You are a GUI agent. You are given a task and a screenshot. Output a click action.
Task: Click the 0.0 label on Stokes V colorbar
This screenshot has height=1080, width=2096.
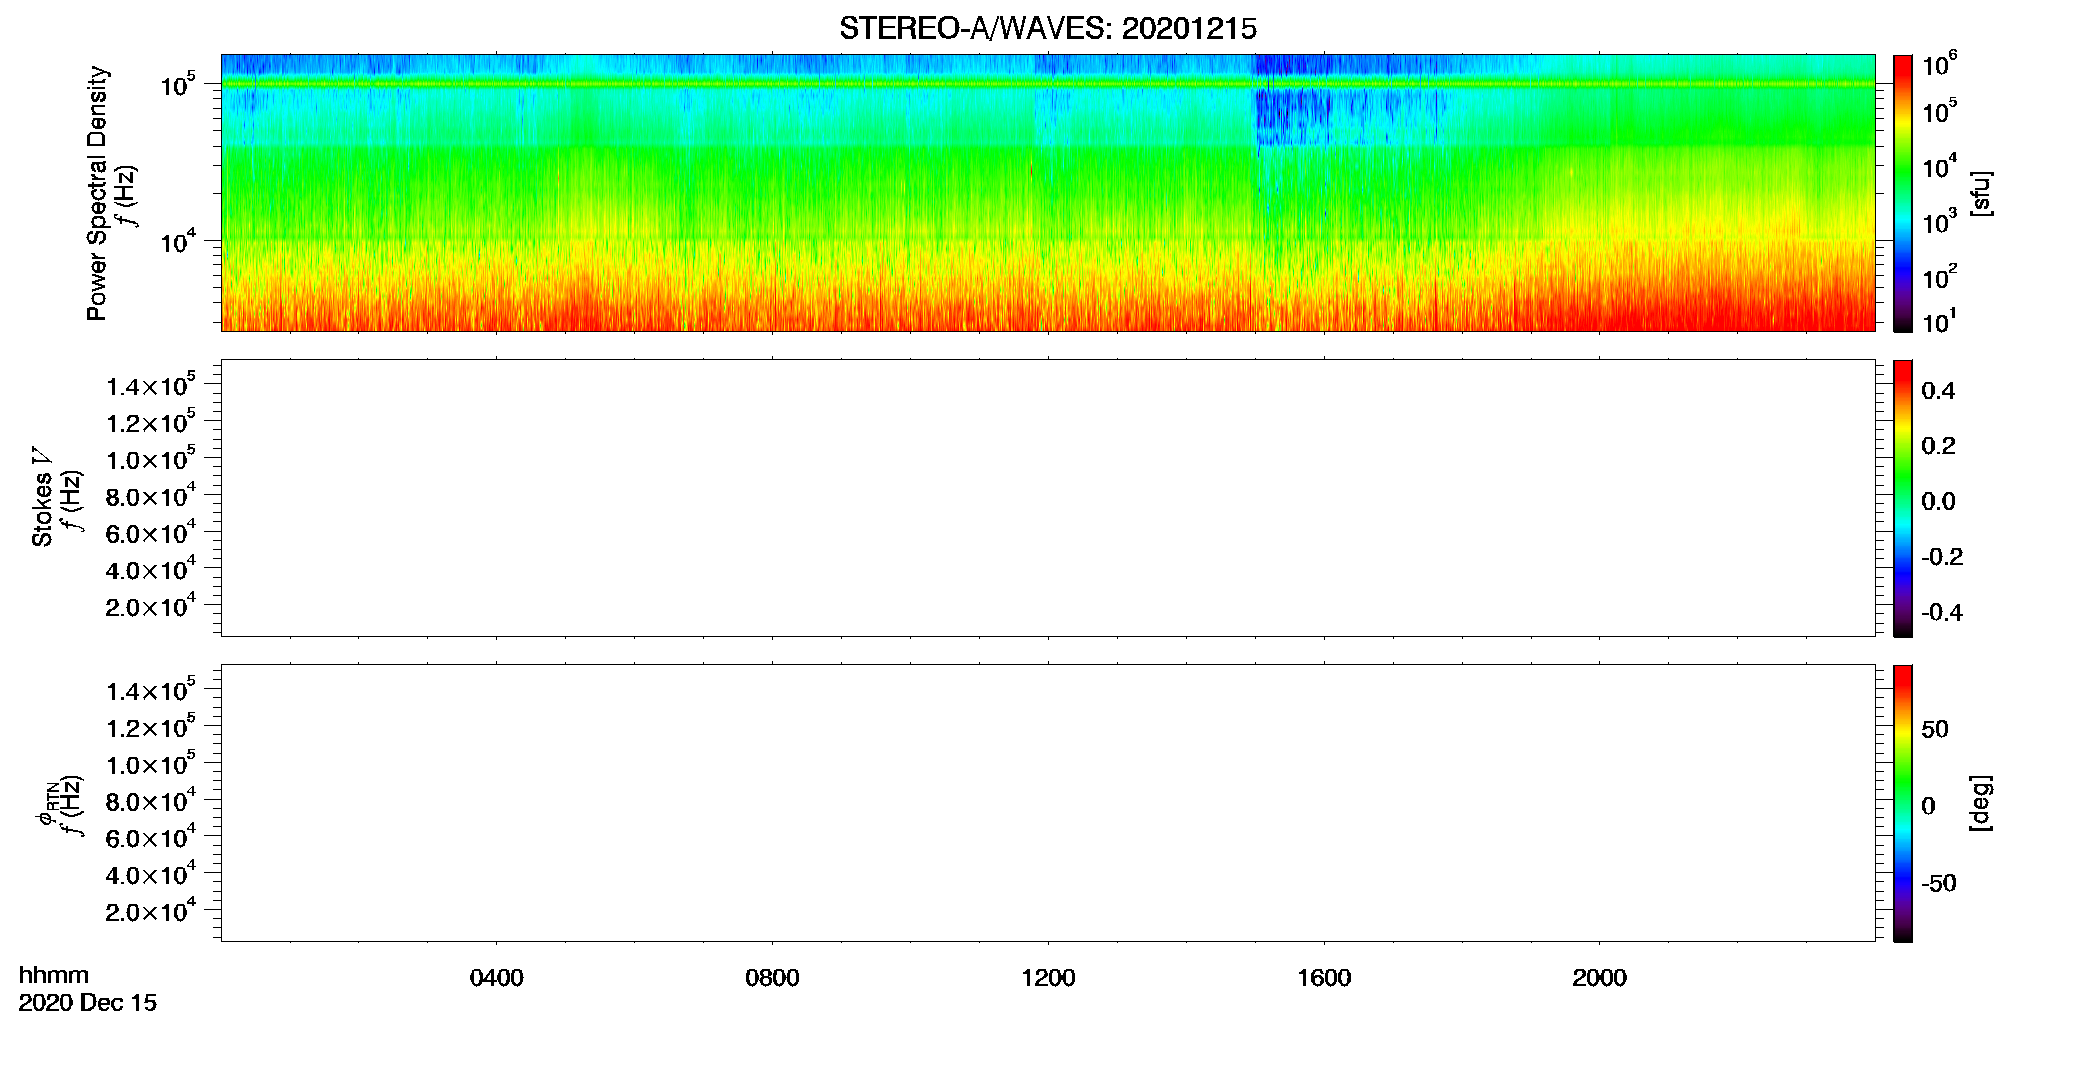point(1938,502)
